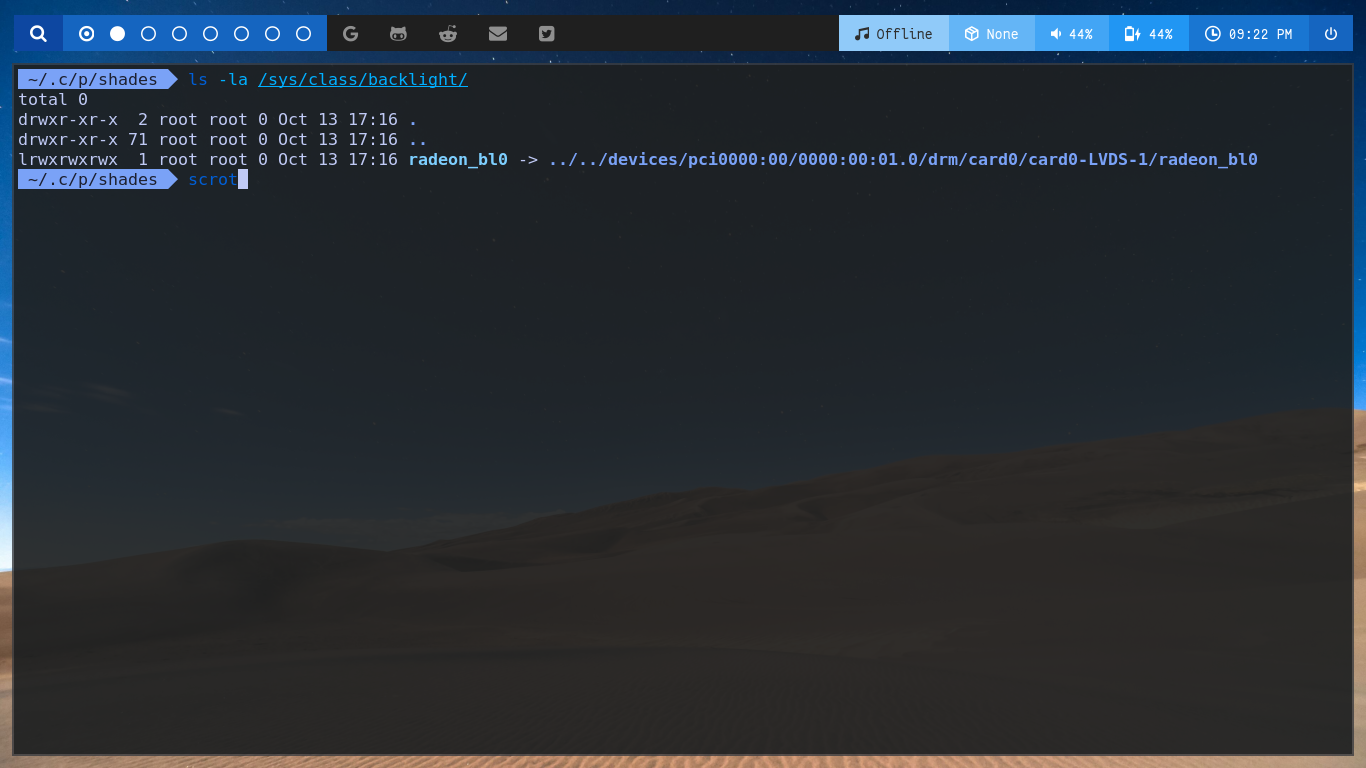Open mail from the envelope icon
The image size is (1366, 768).
[497, 33]
